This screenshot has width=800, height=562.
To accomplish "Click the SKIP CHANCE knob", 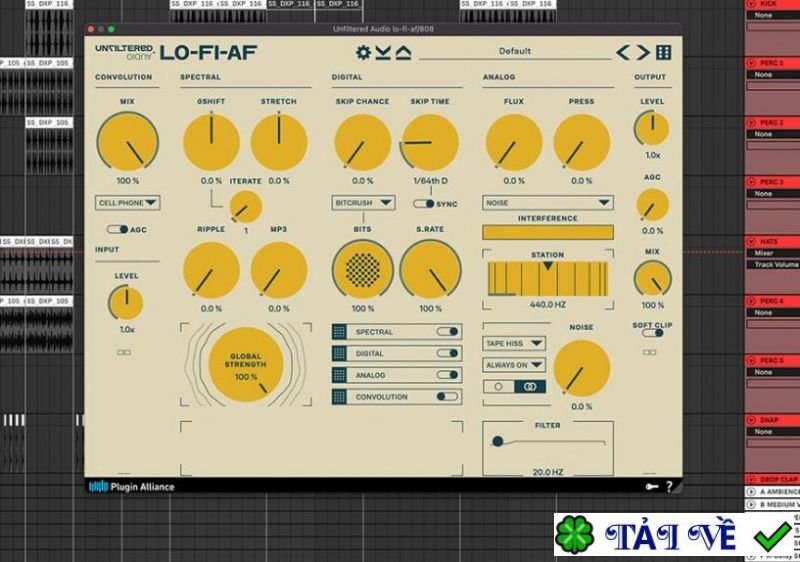I will [363, 142].
